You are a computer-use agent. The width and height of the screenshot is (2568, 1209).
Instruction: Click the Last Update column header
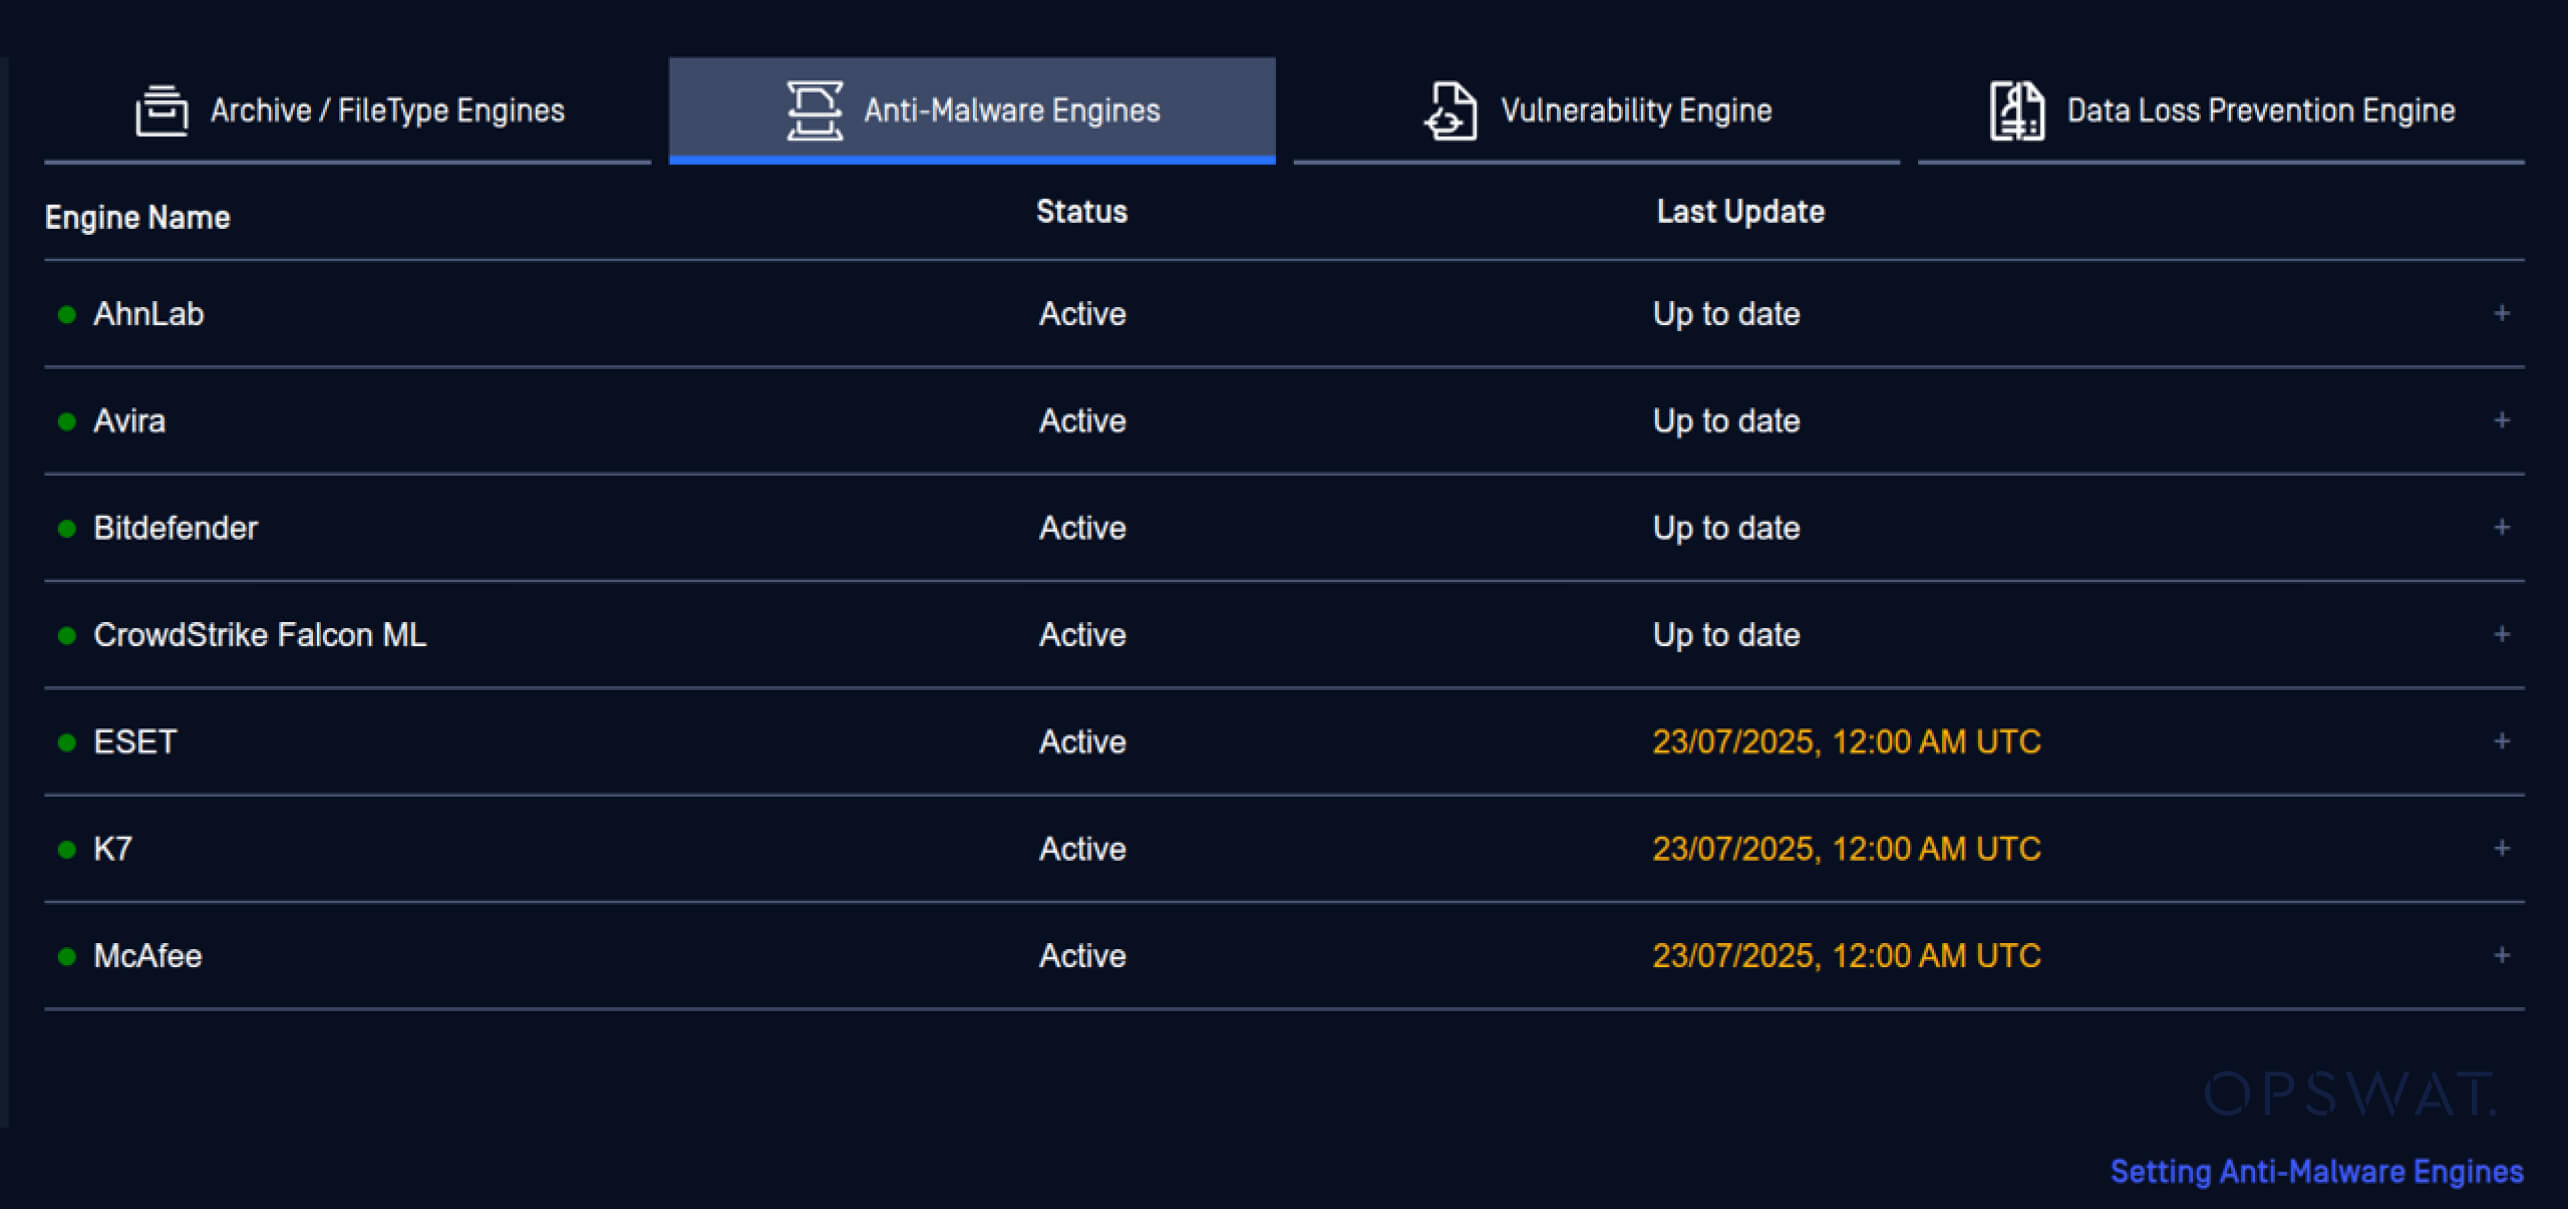pyautogui.click(x=1740, y=212)
